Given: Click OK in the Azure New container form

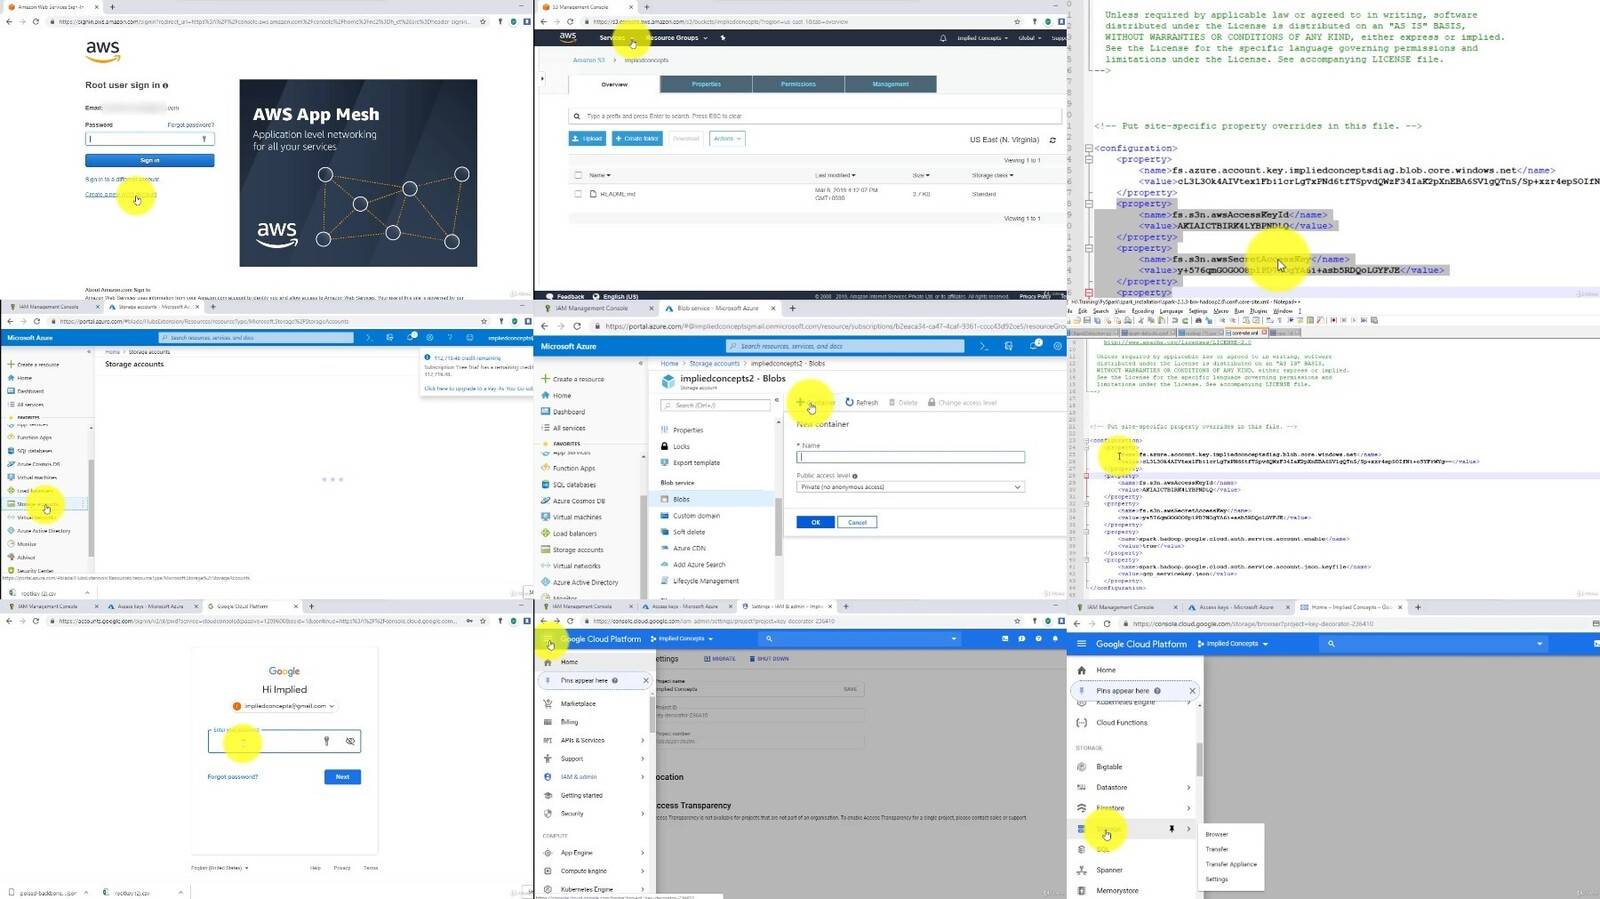Looking at the screenshot, I should 815,522.
